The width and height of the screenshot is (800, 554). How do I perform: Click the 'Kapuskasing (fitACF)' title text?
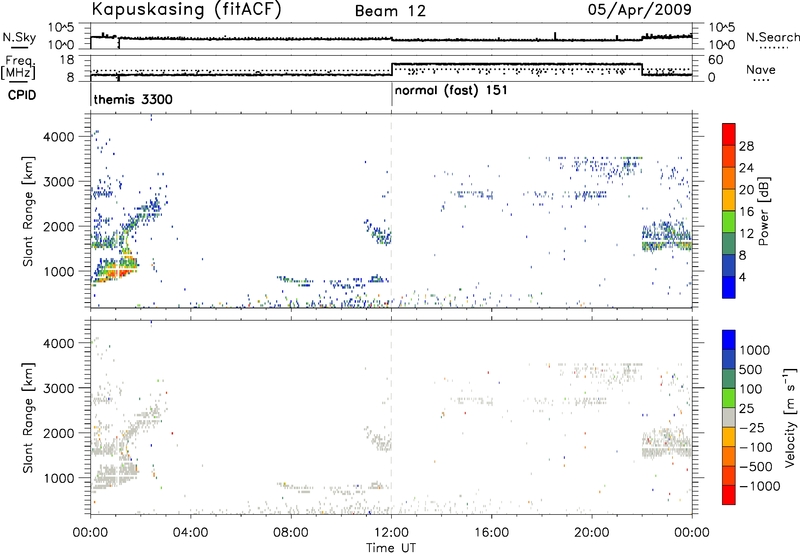click(x=186, y=10)
